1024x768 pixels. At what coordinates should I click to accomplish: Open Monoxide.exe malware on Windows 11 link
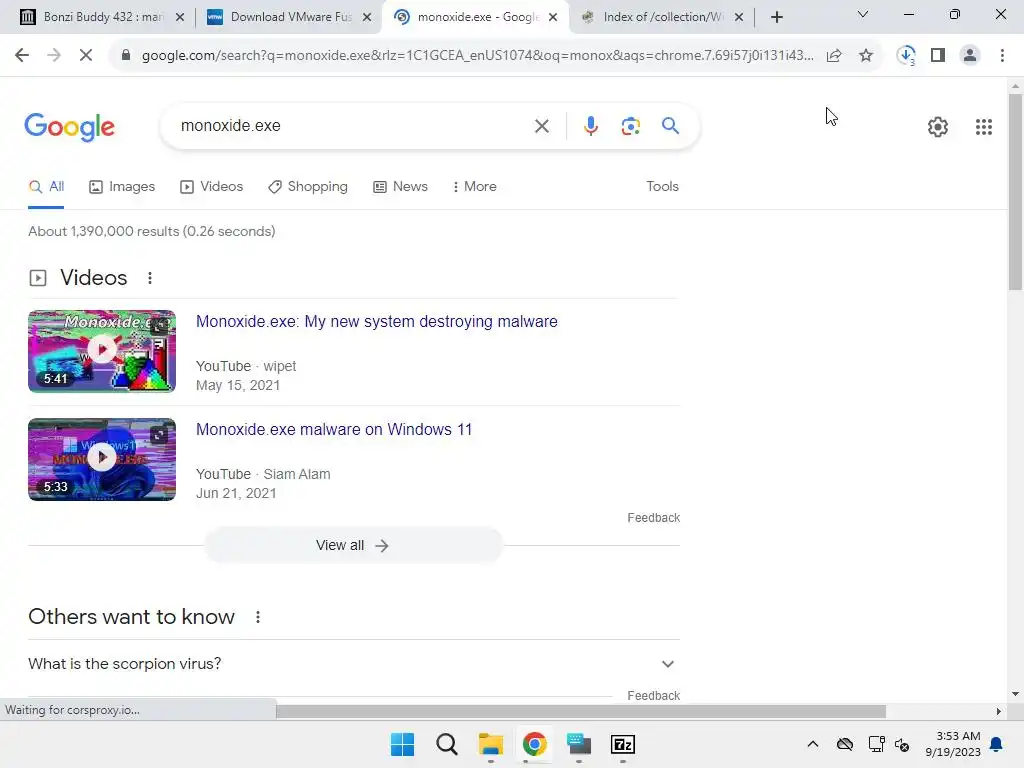pos(334,429)
